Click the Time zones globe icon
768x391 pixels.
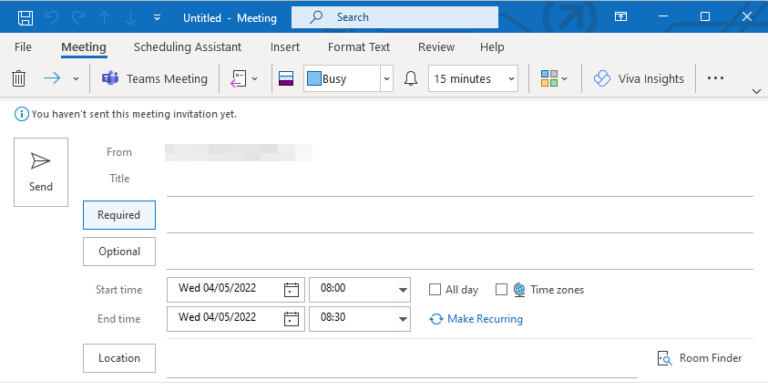(519, 290)
